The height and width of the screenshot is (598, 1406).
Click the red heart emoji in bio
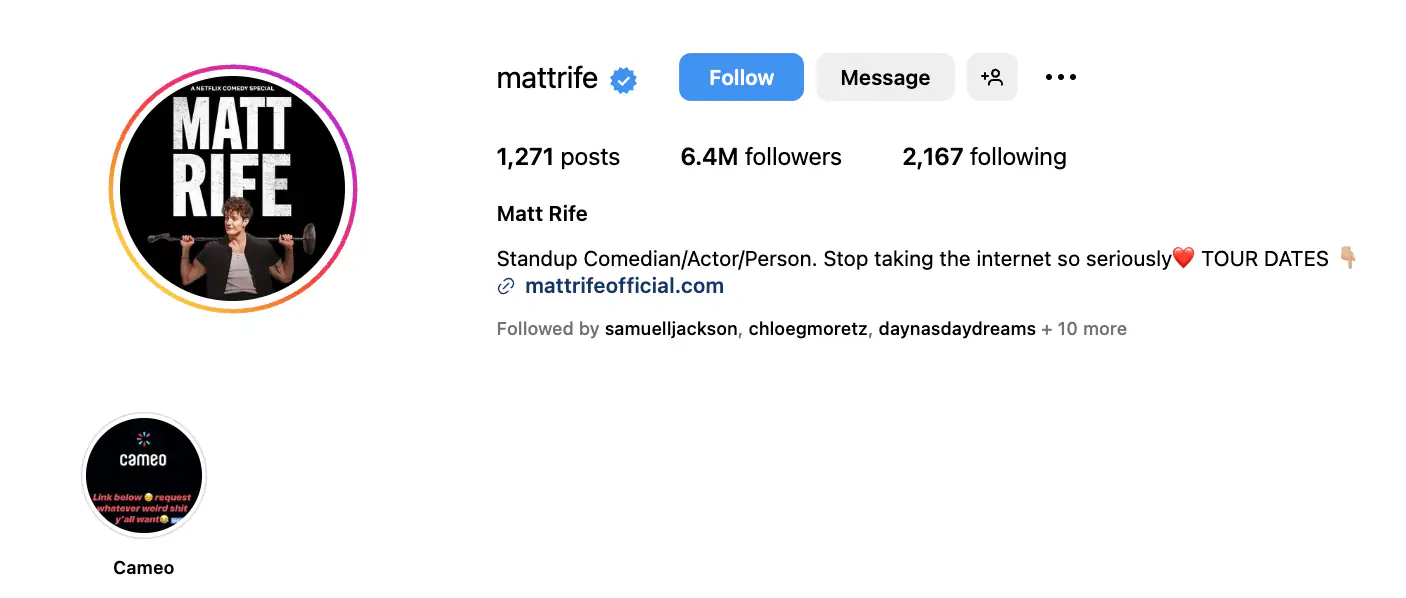1183,259
